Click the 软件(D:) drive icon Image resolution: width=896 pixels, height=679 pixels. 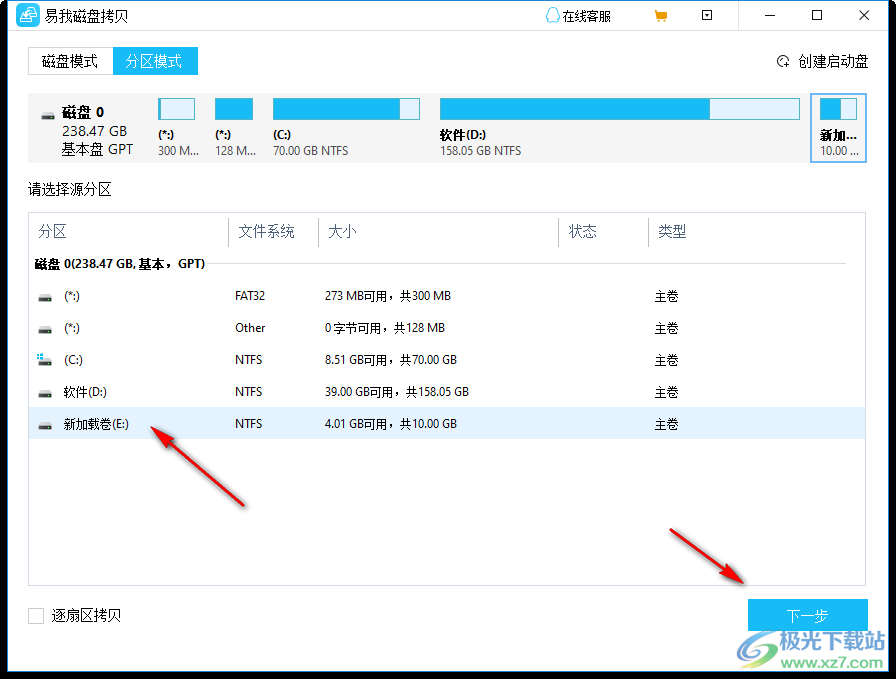pos(44,391)
